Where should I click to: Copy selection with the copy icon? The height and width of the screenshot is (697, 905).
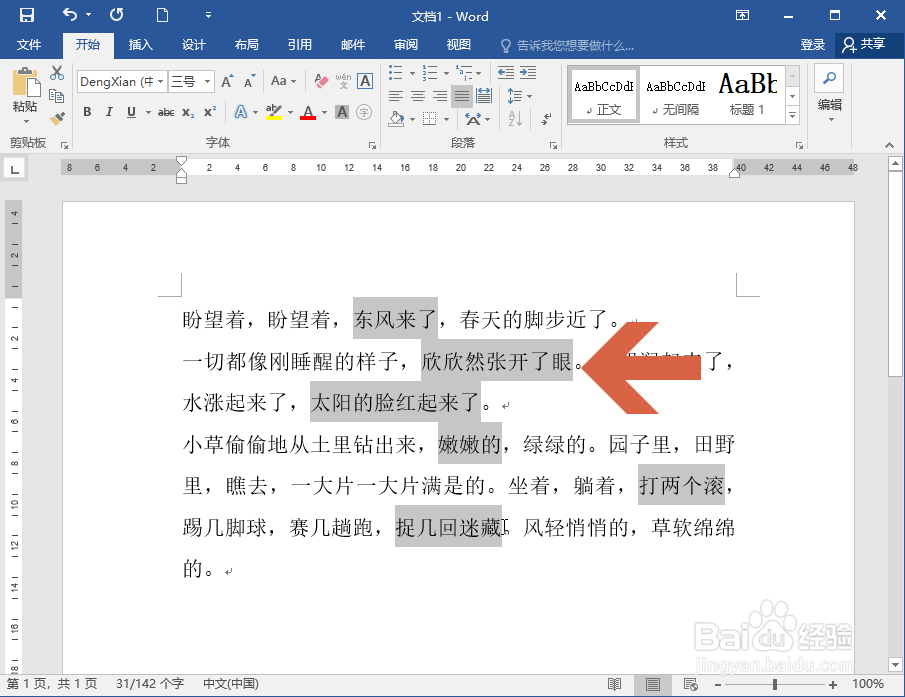pos(57,96)
